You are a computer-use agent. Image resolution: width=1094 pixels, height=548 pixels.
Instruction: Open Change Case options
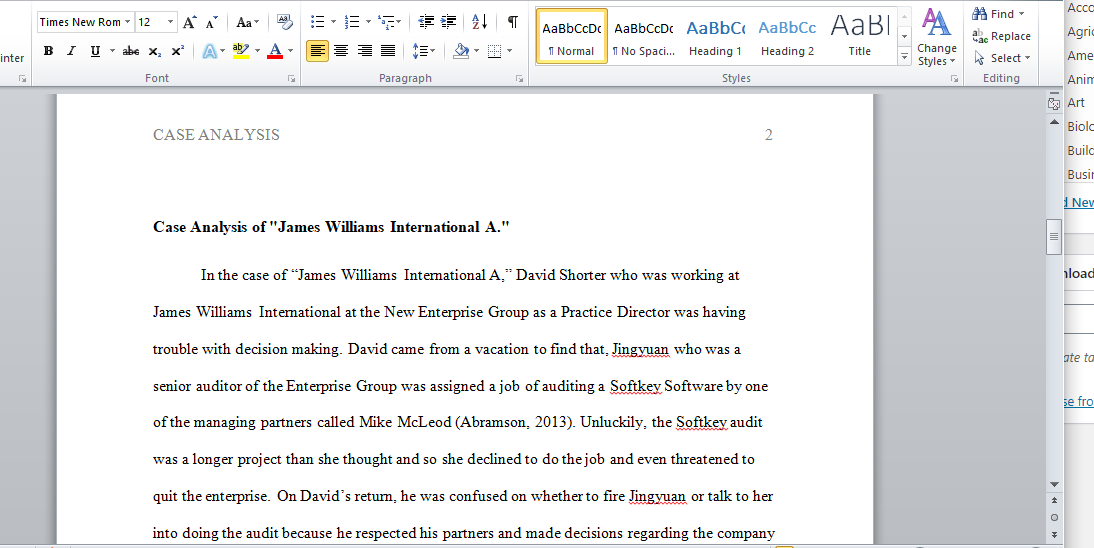248,22
